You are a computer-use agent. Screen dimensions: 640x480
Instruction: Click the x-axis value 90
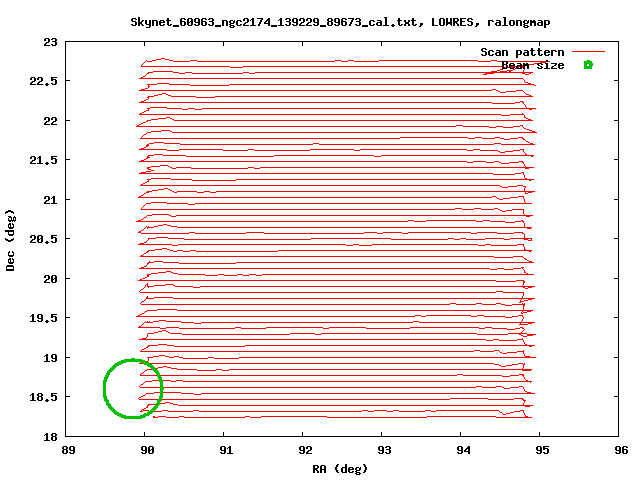pos(147,450)
